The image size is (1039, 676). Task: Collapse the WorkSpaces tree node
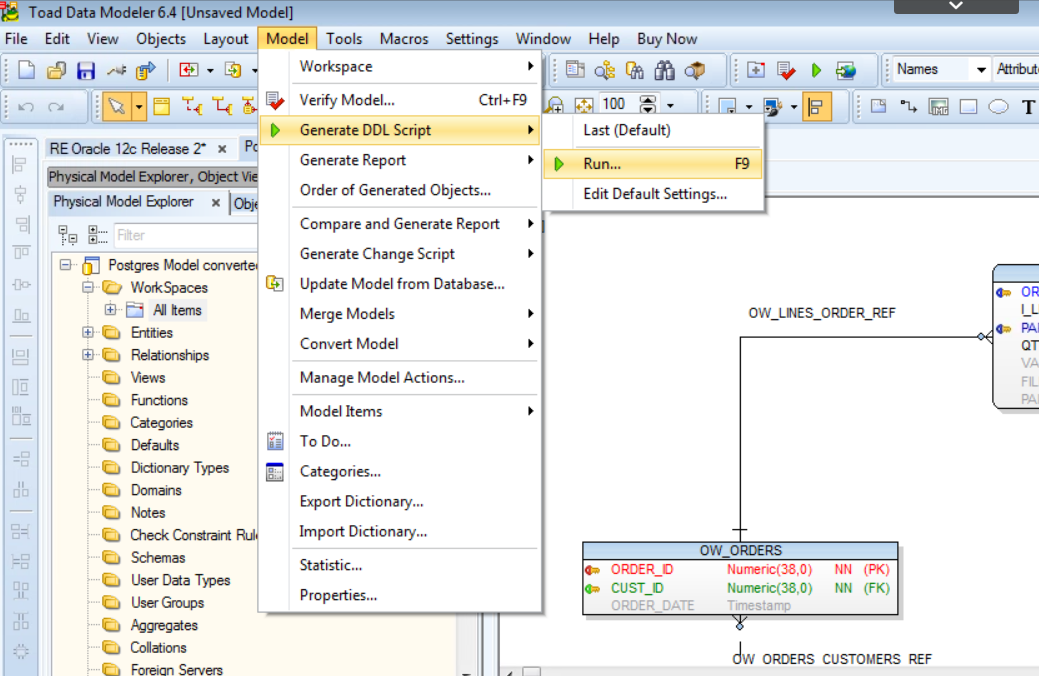pos(87,287)
